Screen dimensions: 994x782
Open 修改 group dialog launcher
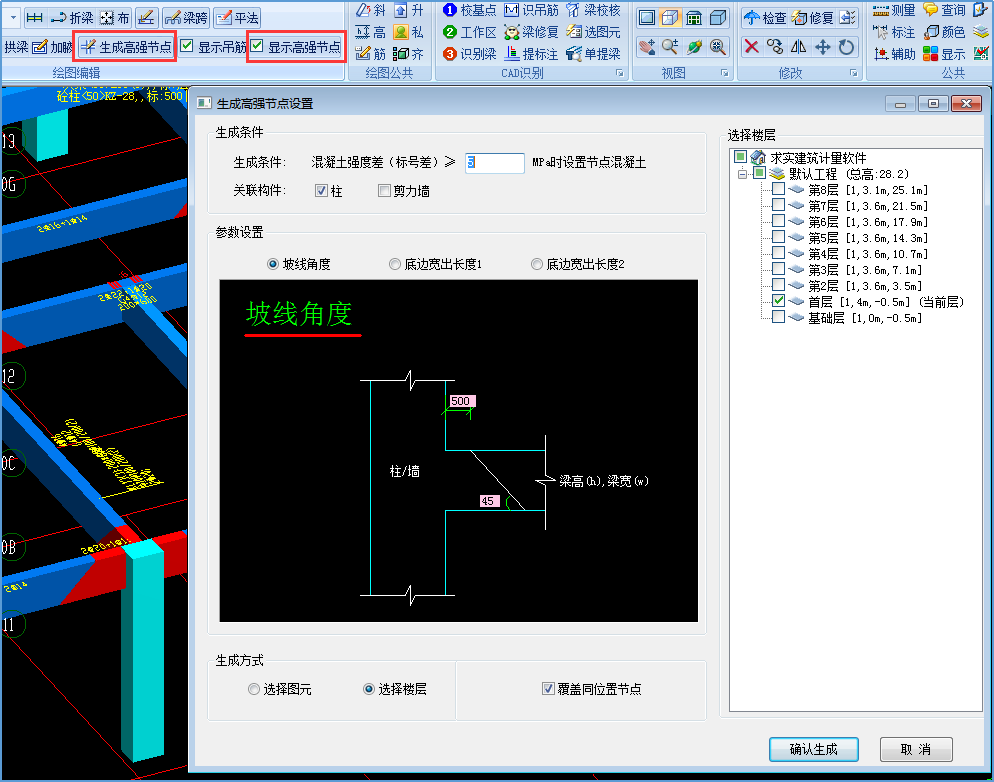853,74
